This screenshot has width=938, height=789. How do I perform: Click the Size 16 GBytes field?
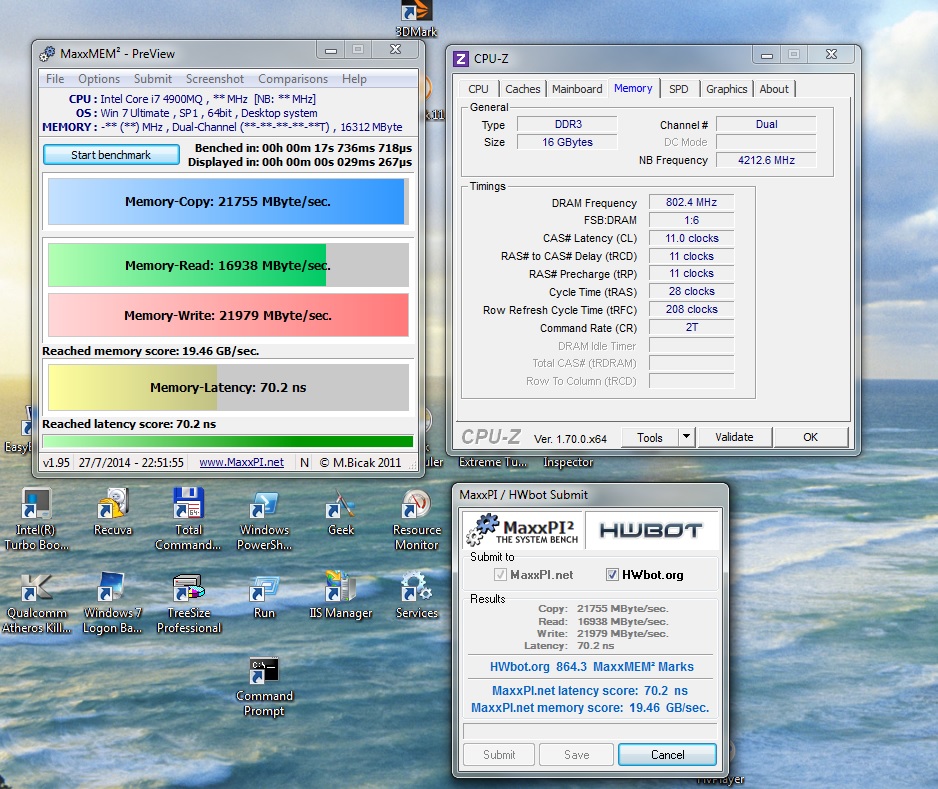click(x=567, y=142)
